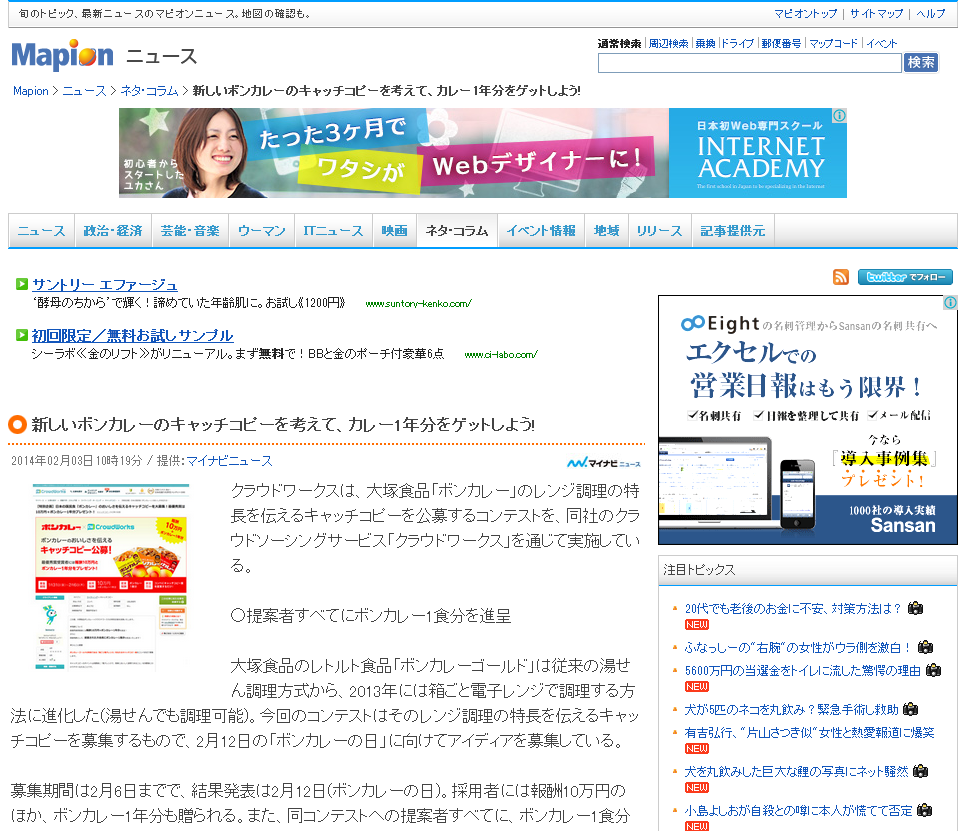Click camera icon next to 5600万円の当選金 topic
This screenshot has height=831, width=968.
pyautogui.click(x=933, y=670)
